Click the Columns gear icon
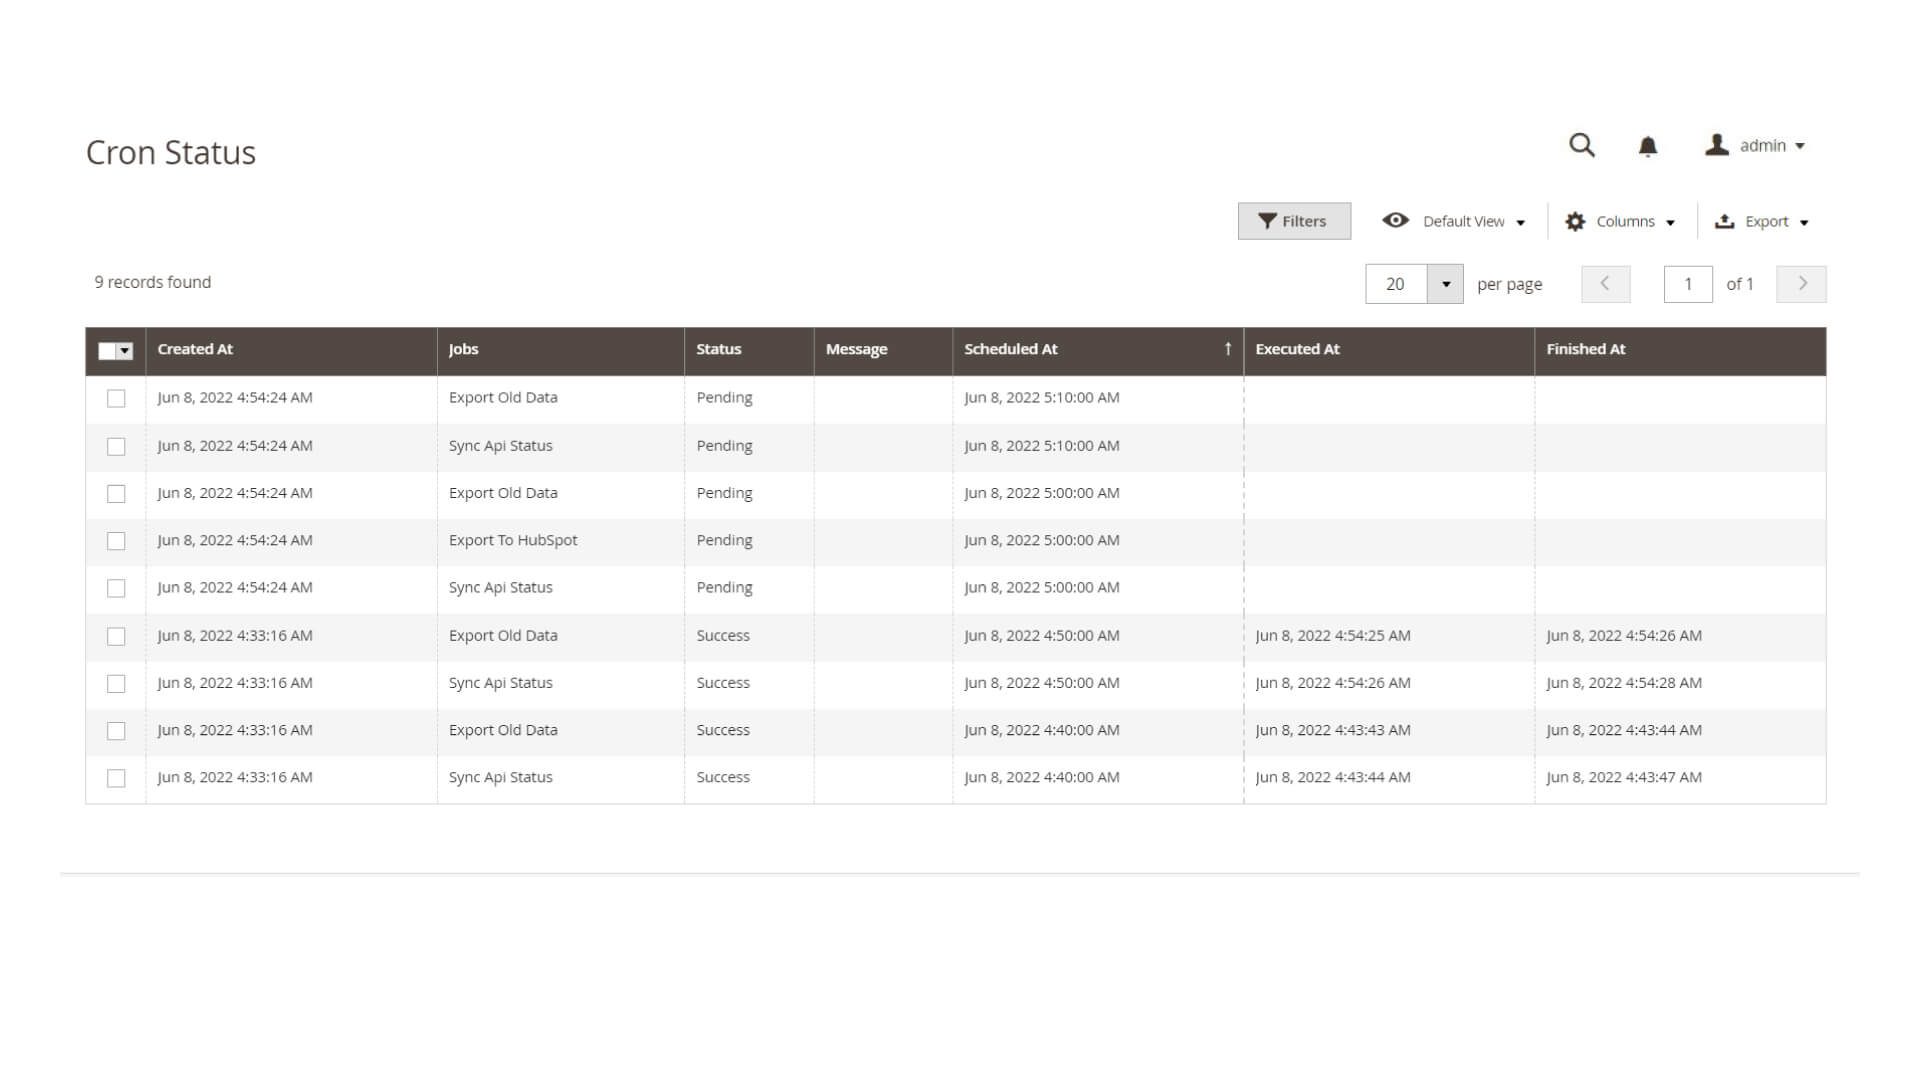This screenshot has height=1080, width=1920. (x=1575, y=222)
